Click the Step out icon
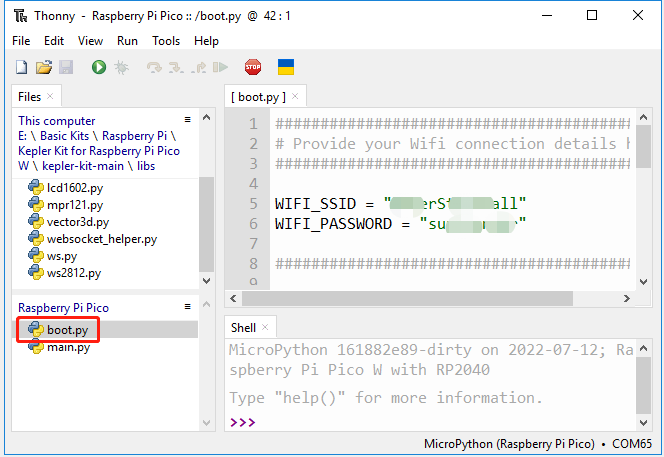Viewport: 664px width, 457px height. [198, 67]
